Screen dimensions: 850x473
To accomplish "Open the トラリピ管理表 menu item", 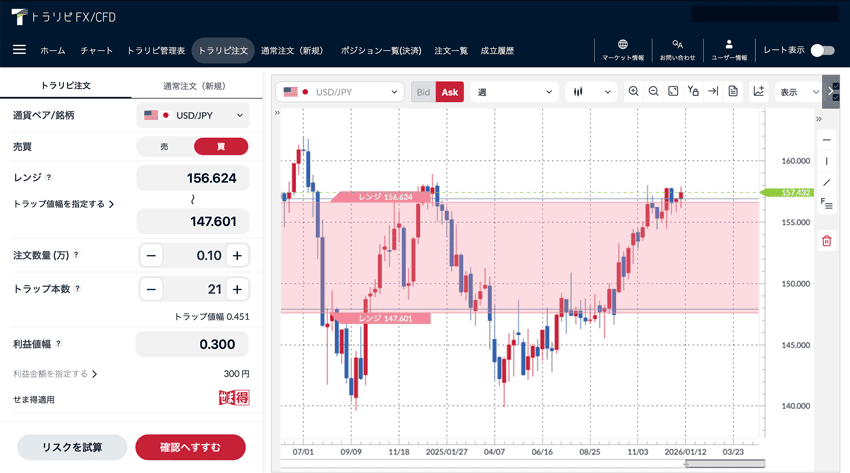I will (155, 51).
